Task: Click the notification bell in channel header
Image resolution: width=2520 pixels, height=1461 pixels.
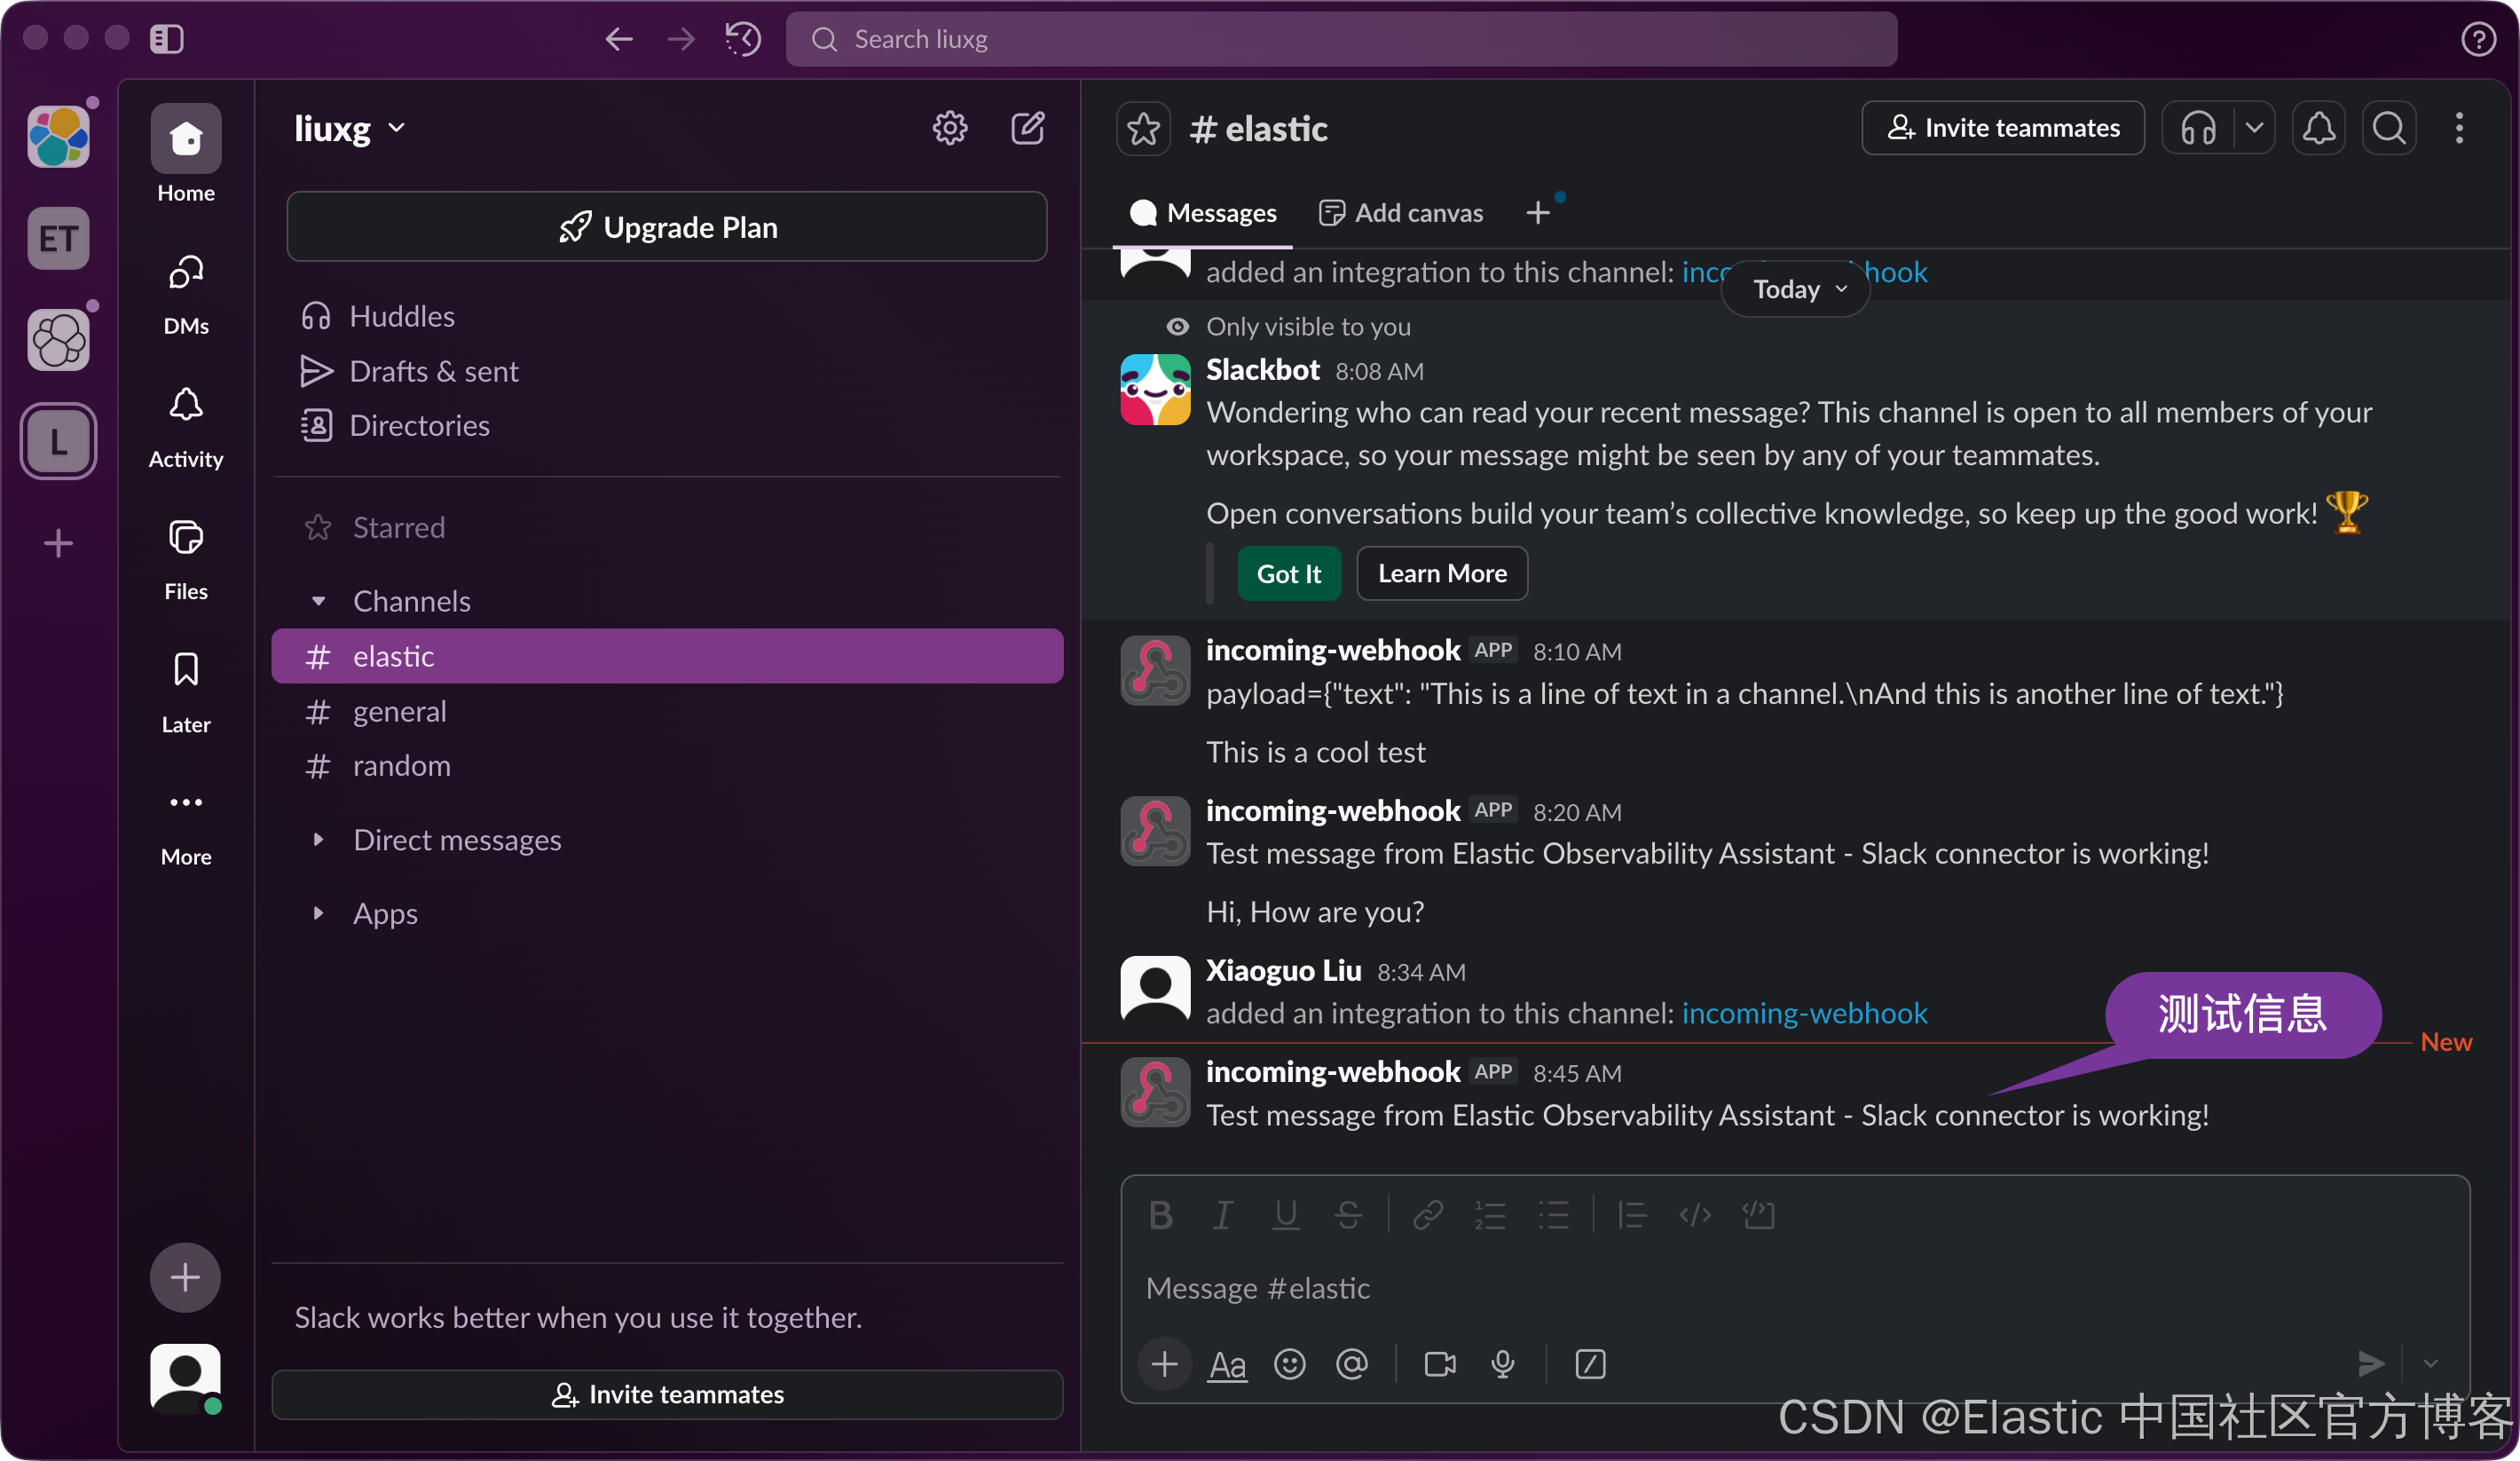Action: coord(2318,128)
